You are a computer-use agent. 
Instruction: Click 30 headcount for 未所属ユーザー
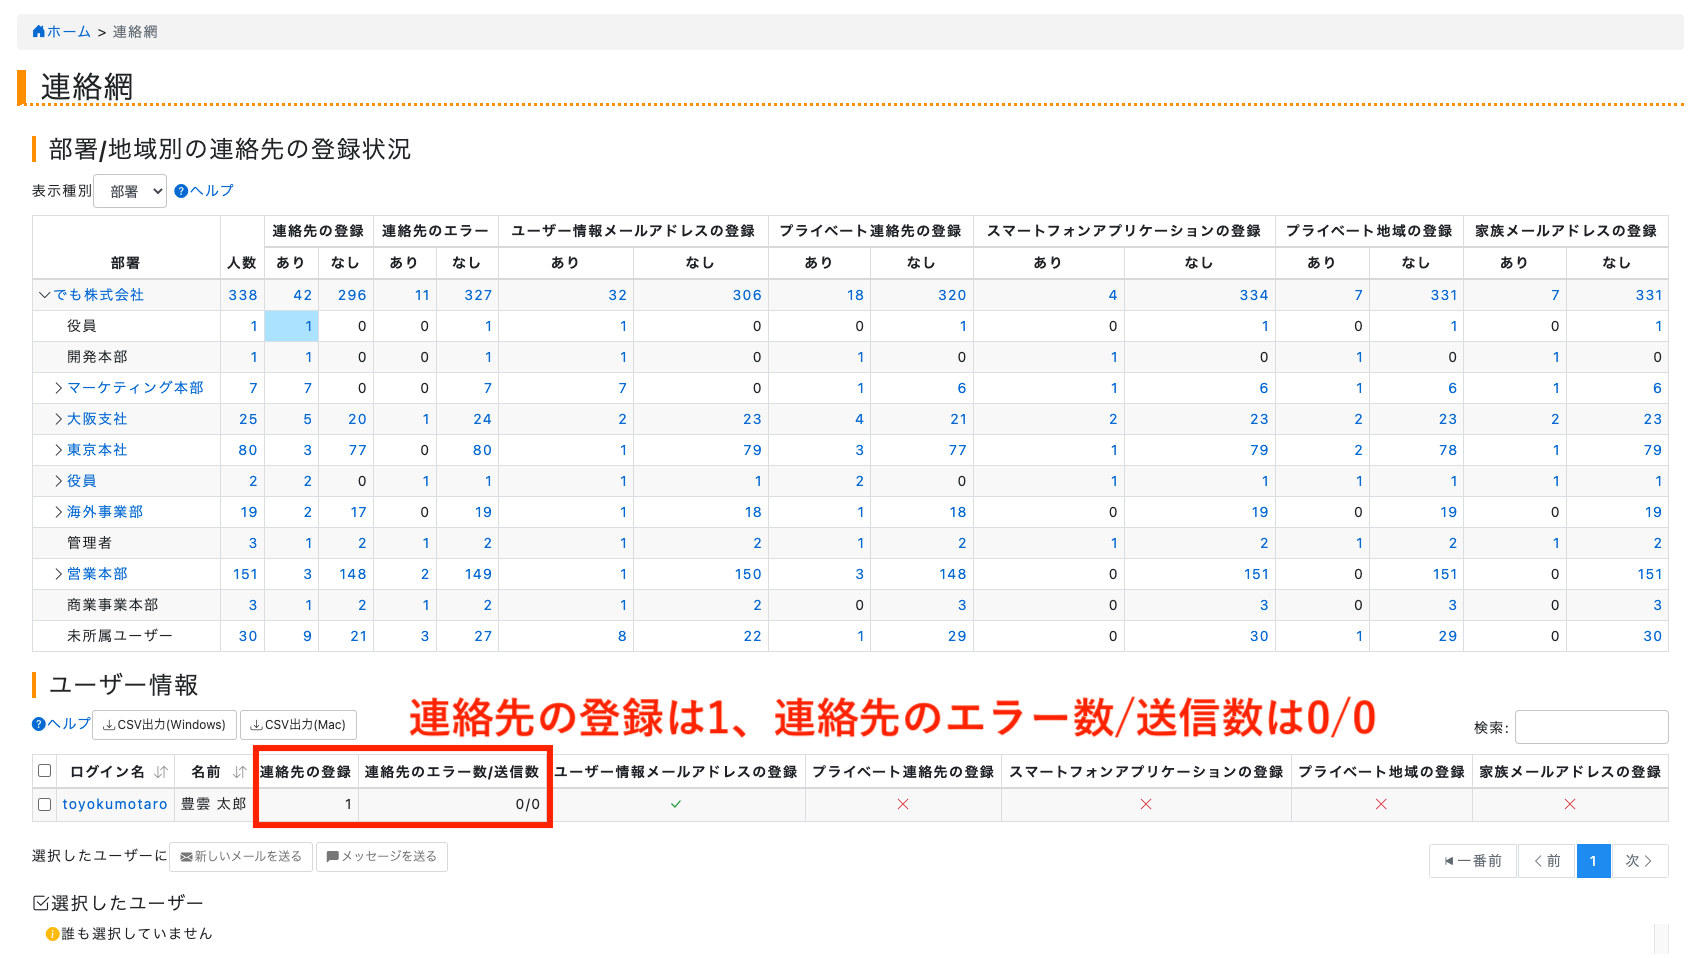tap(248, 636)
